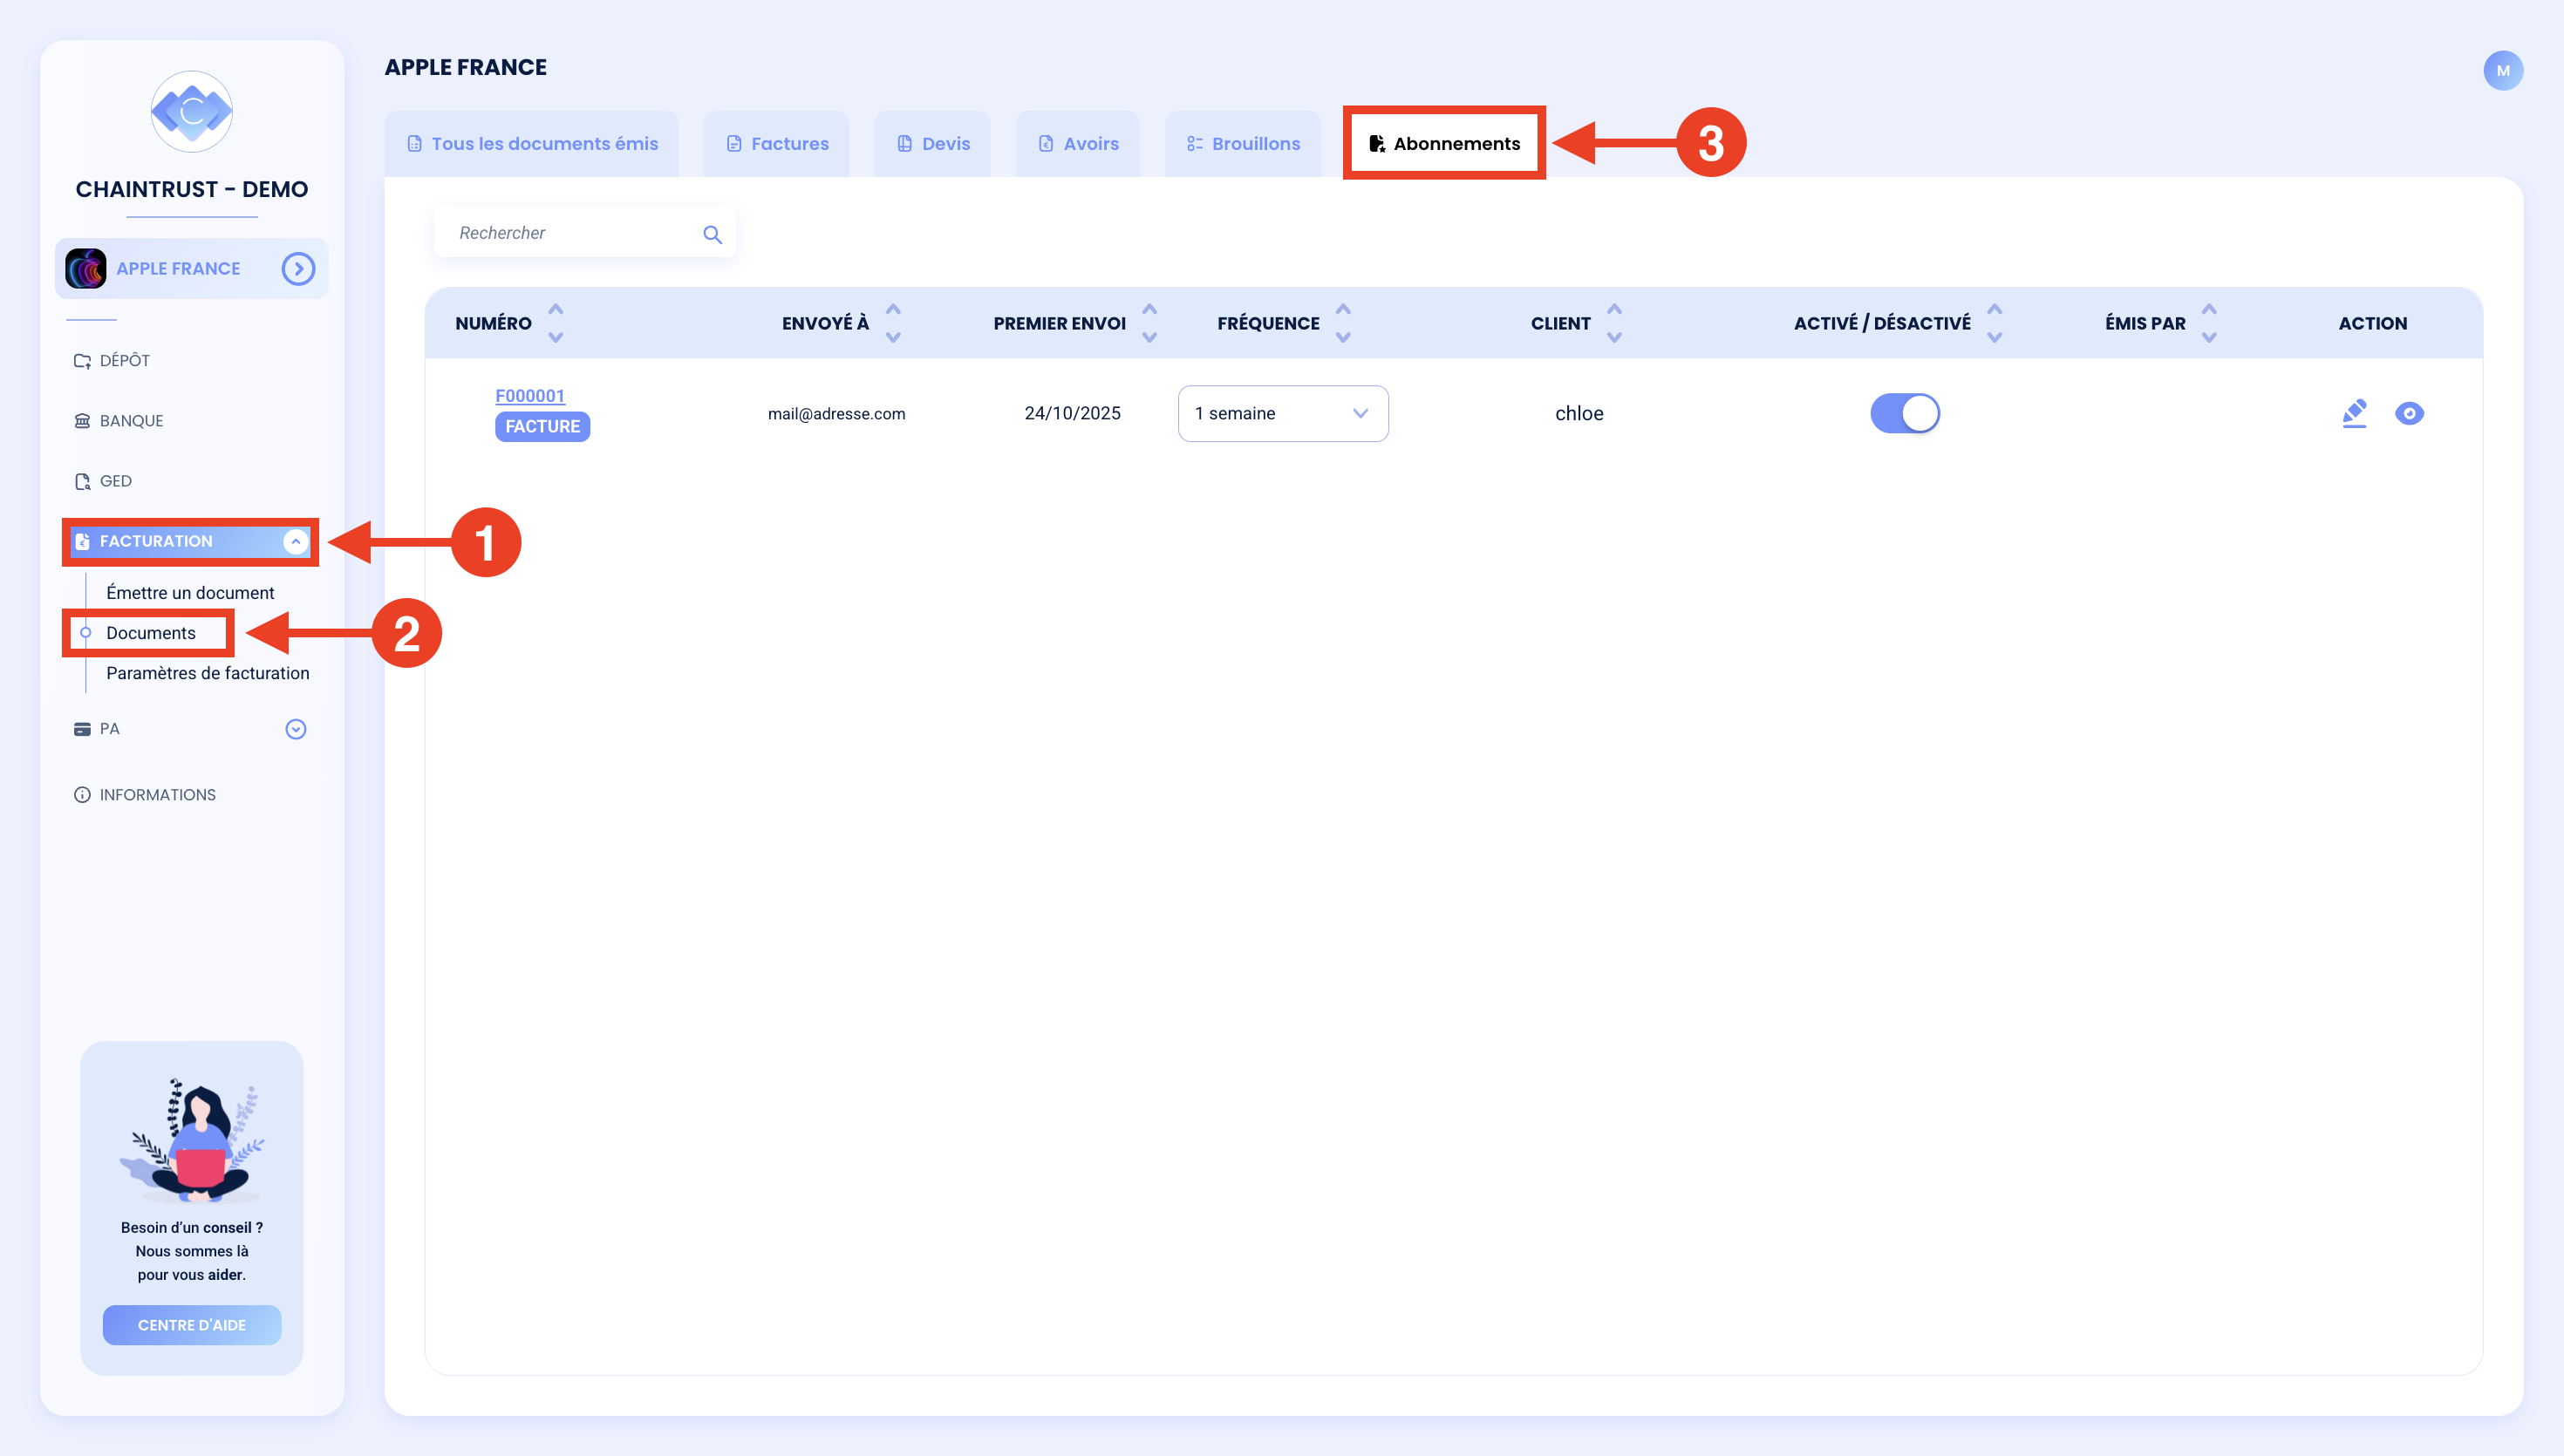
Task: Open the Dépôt section in sidebar
Action: pyautogui.click(x=112, y=360)
